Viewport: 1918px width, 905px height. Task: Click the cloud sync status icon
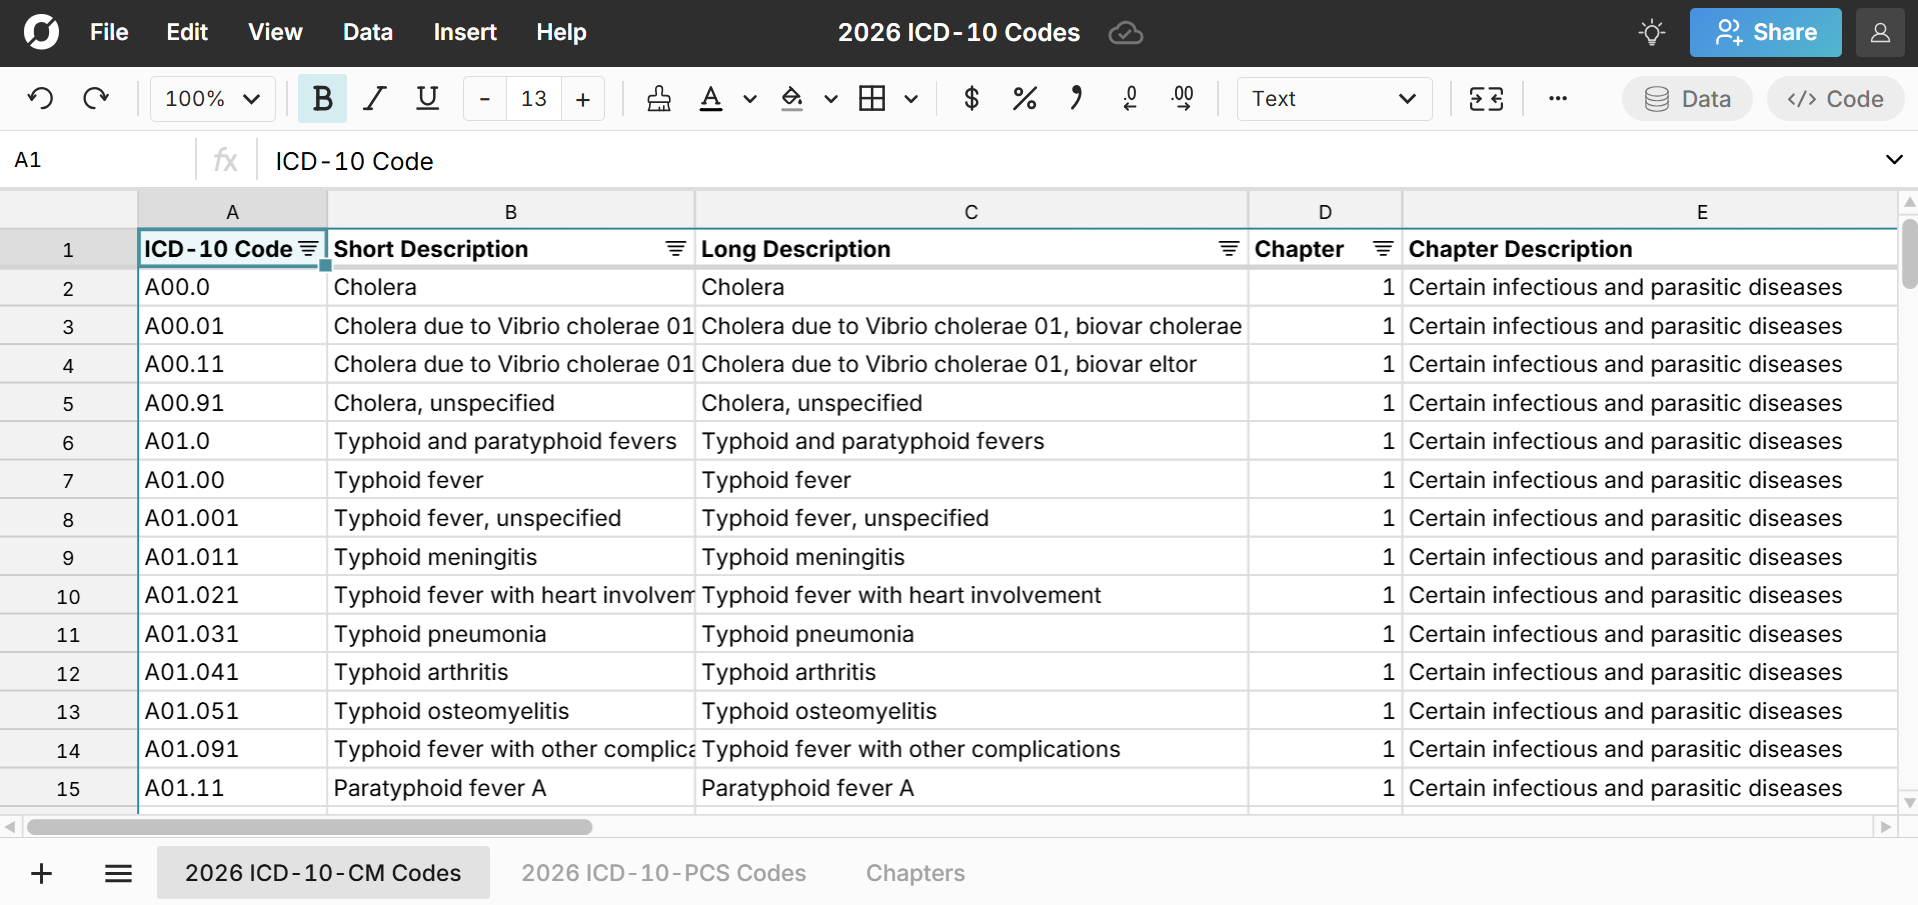[x=1125, y=33]
